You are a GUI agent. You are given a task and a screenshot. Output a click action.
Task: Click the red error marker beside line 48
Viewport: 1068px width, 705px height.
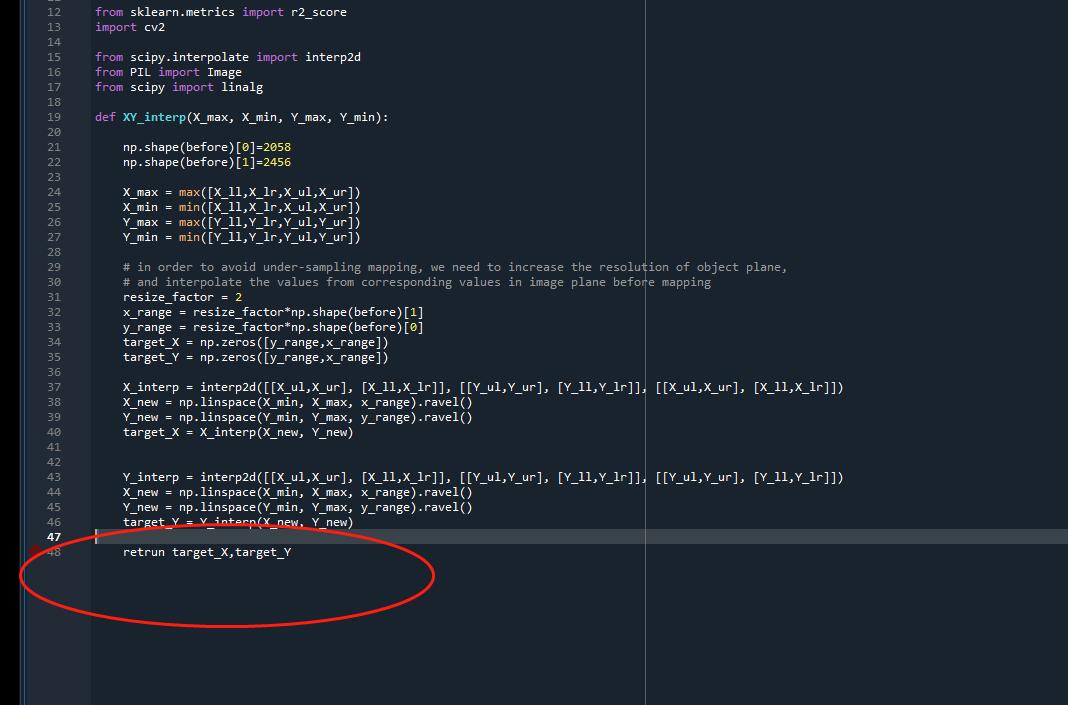(x=34, y=551)
